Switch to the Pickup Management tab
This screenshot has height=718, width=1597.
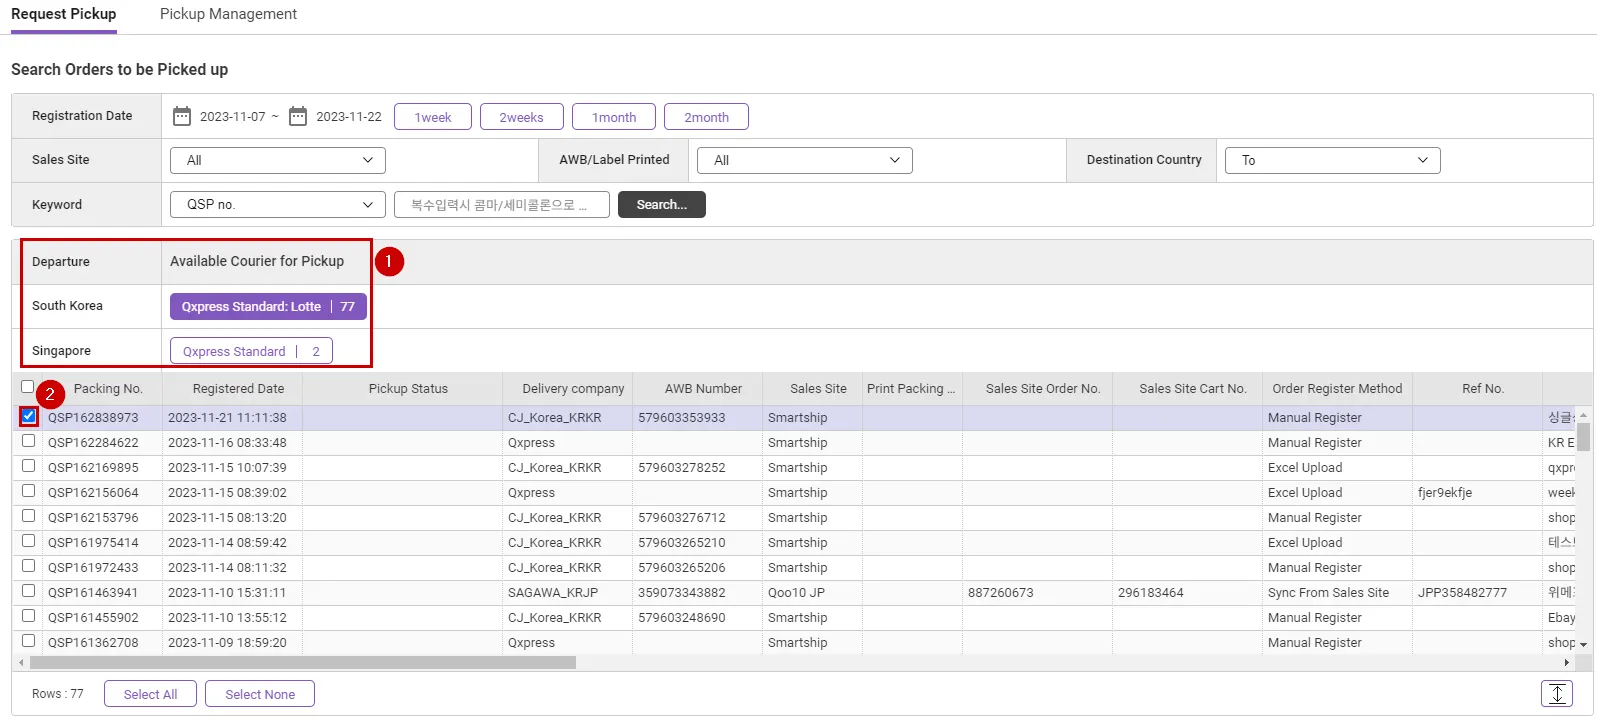(x=228, y=14)
